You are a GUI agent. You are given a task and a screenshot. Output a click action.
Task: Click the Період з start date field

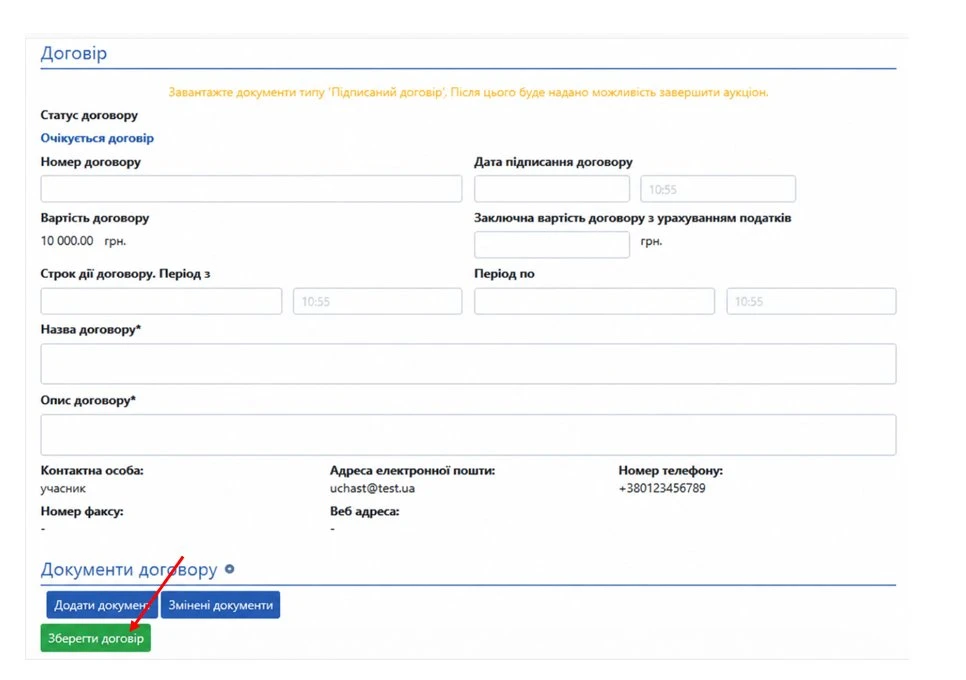pos(161,301)
